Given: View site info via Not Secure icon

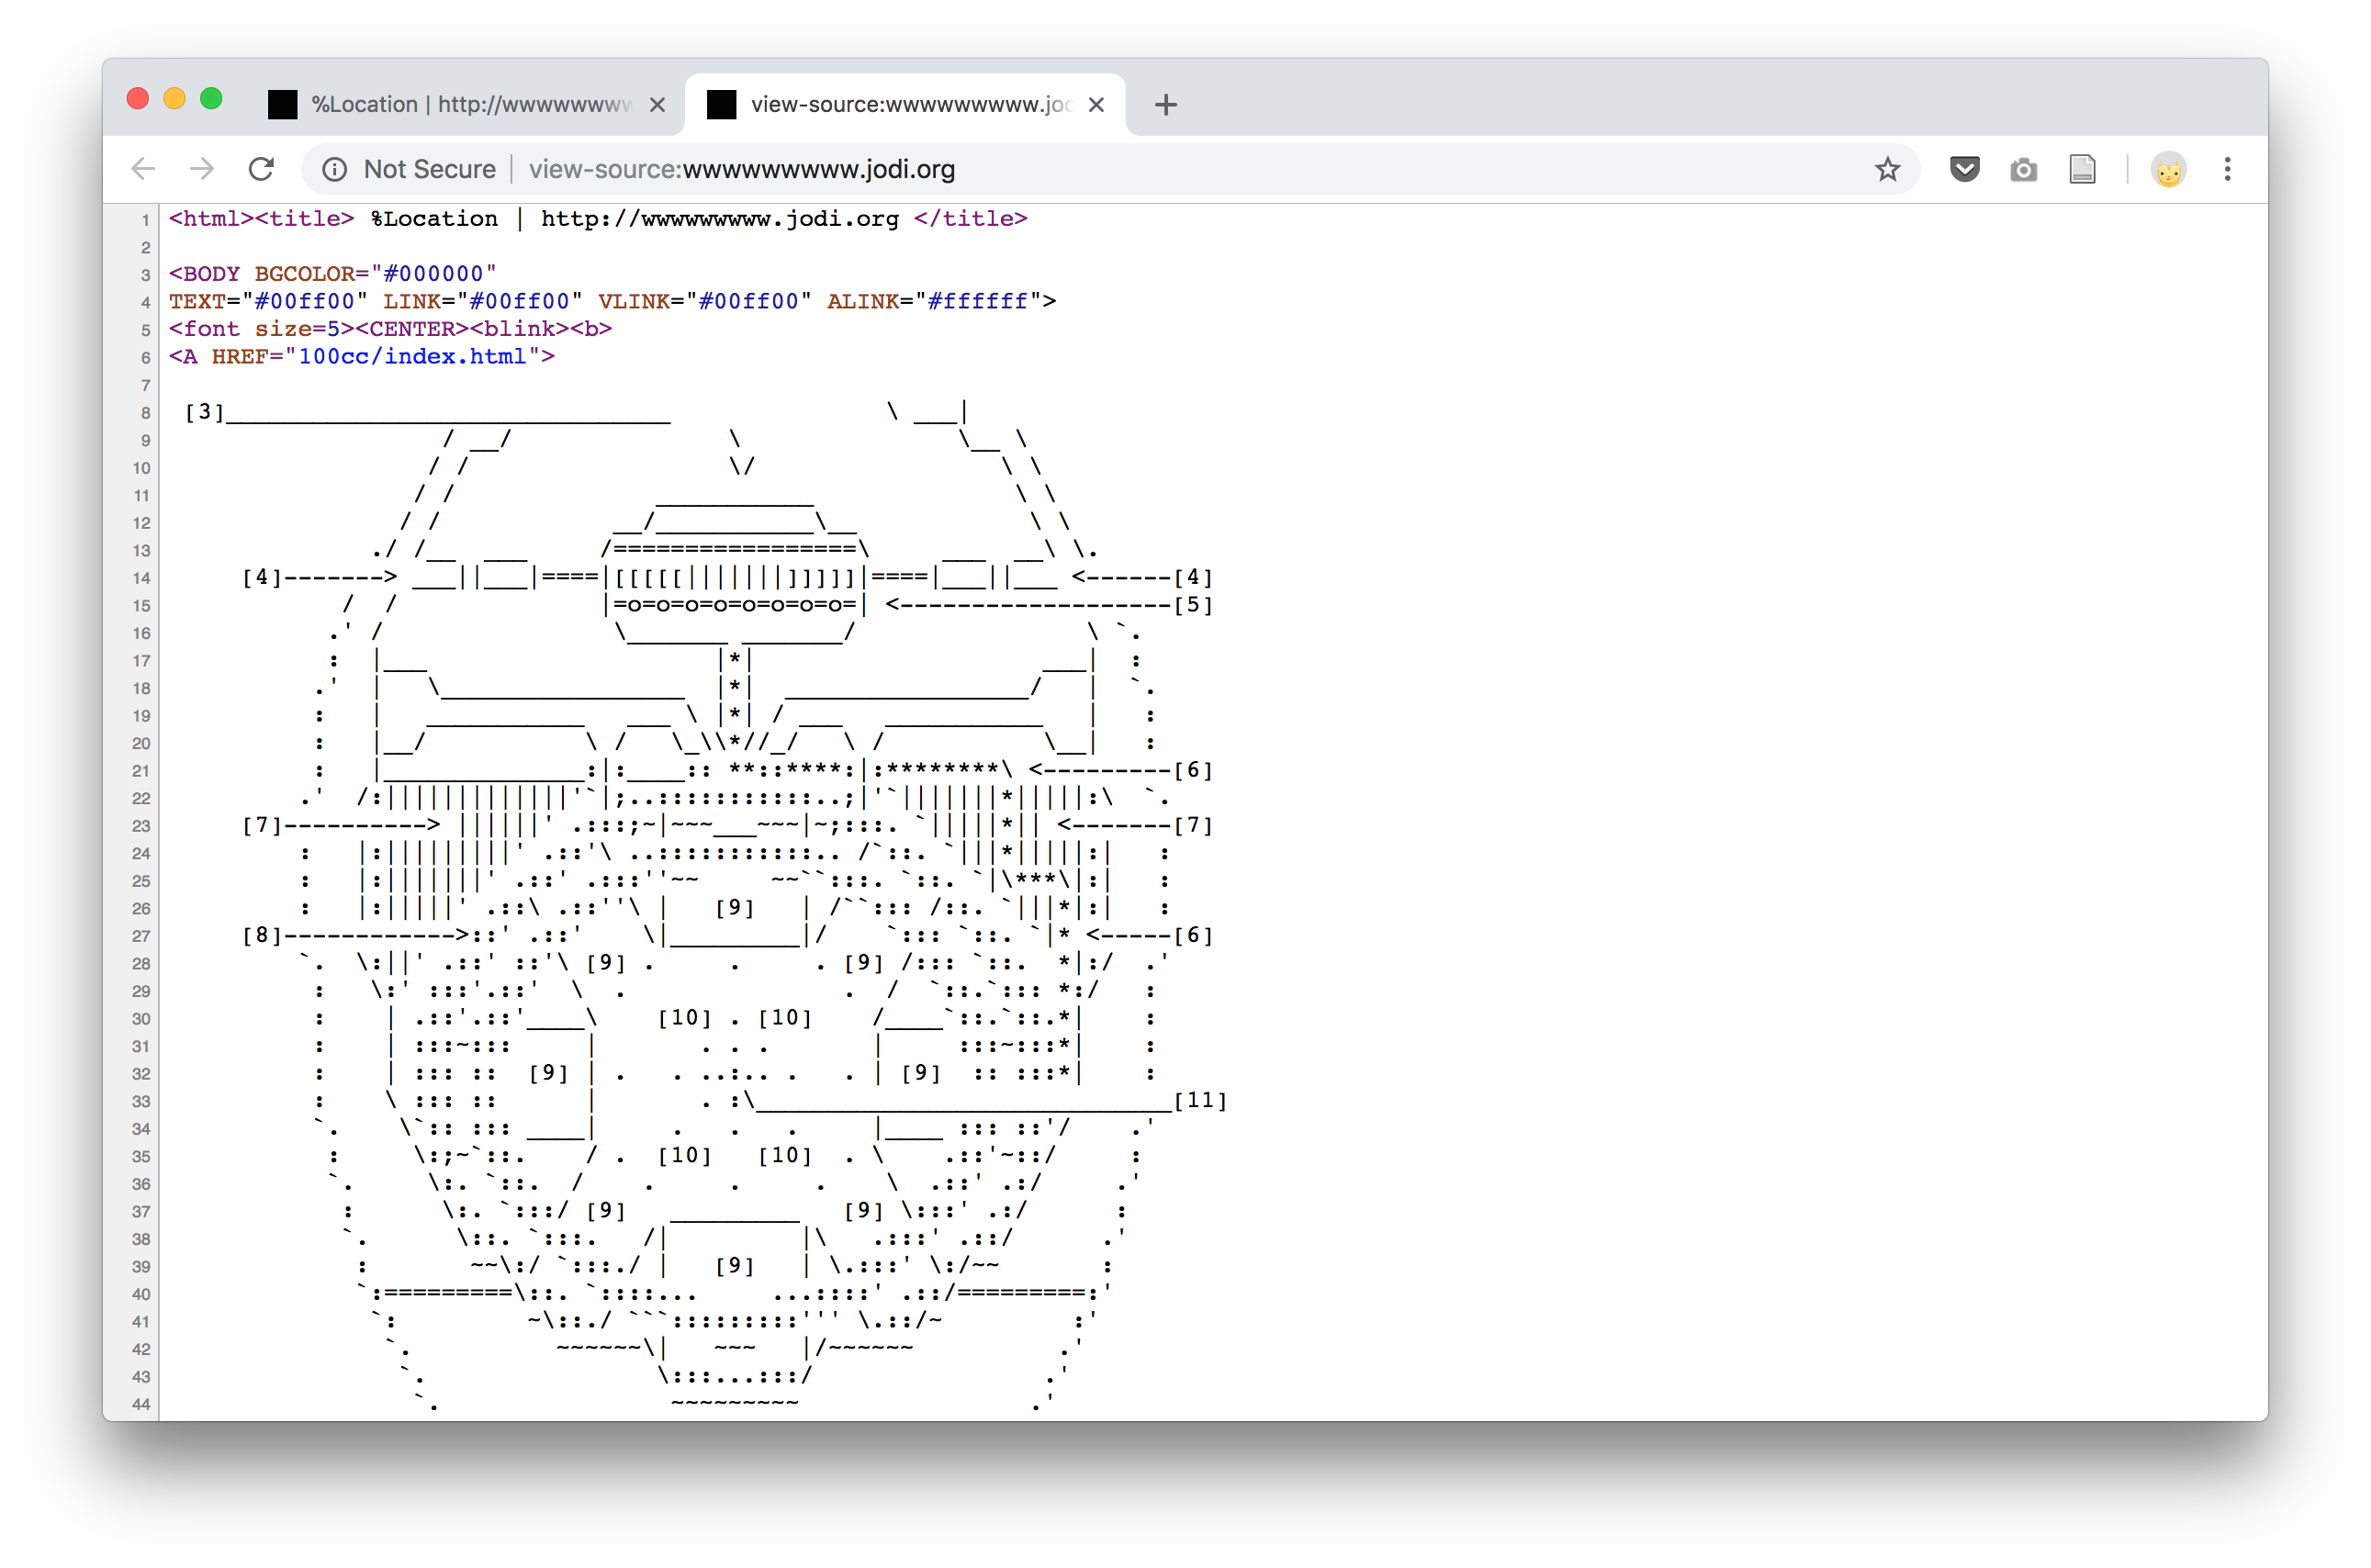Looking at the screenshot, I should tap(334, 170).
